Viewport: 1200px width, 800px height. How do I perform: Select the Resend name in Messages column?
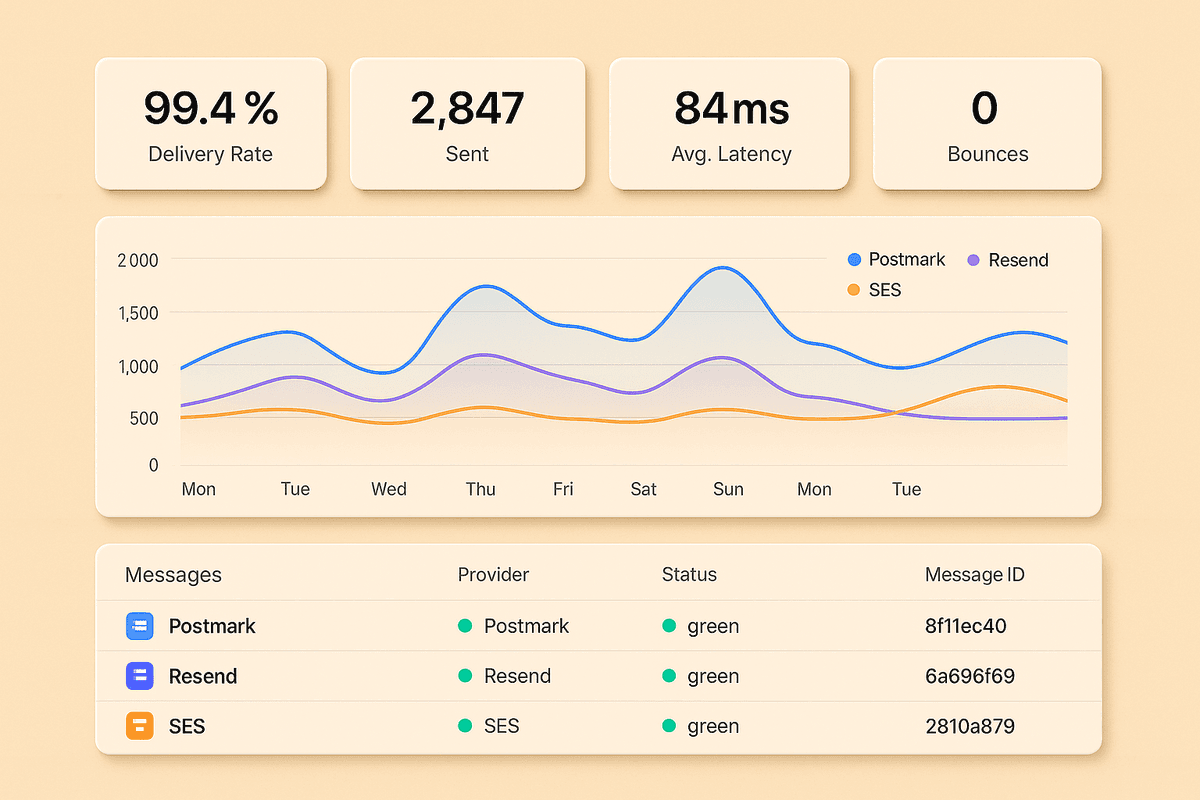[203, 676]
